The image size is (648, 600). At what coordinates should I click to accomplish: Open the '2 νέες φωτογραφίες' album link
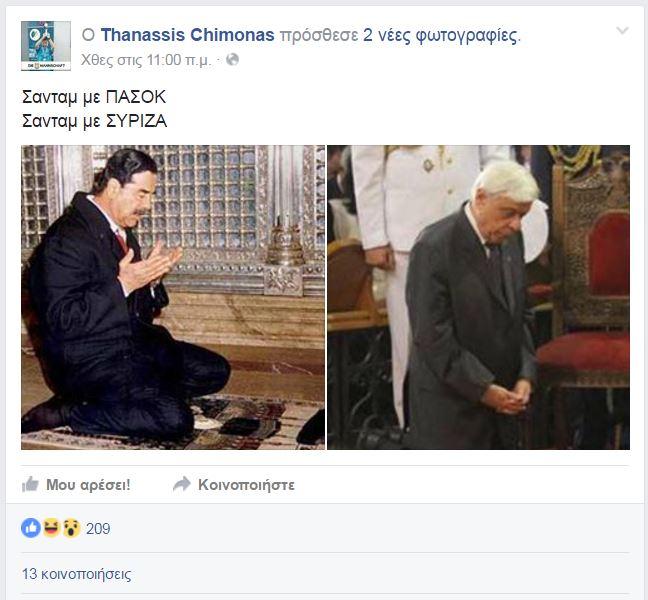pos(440,36)
